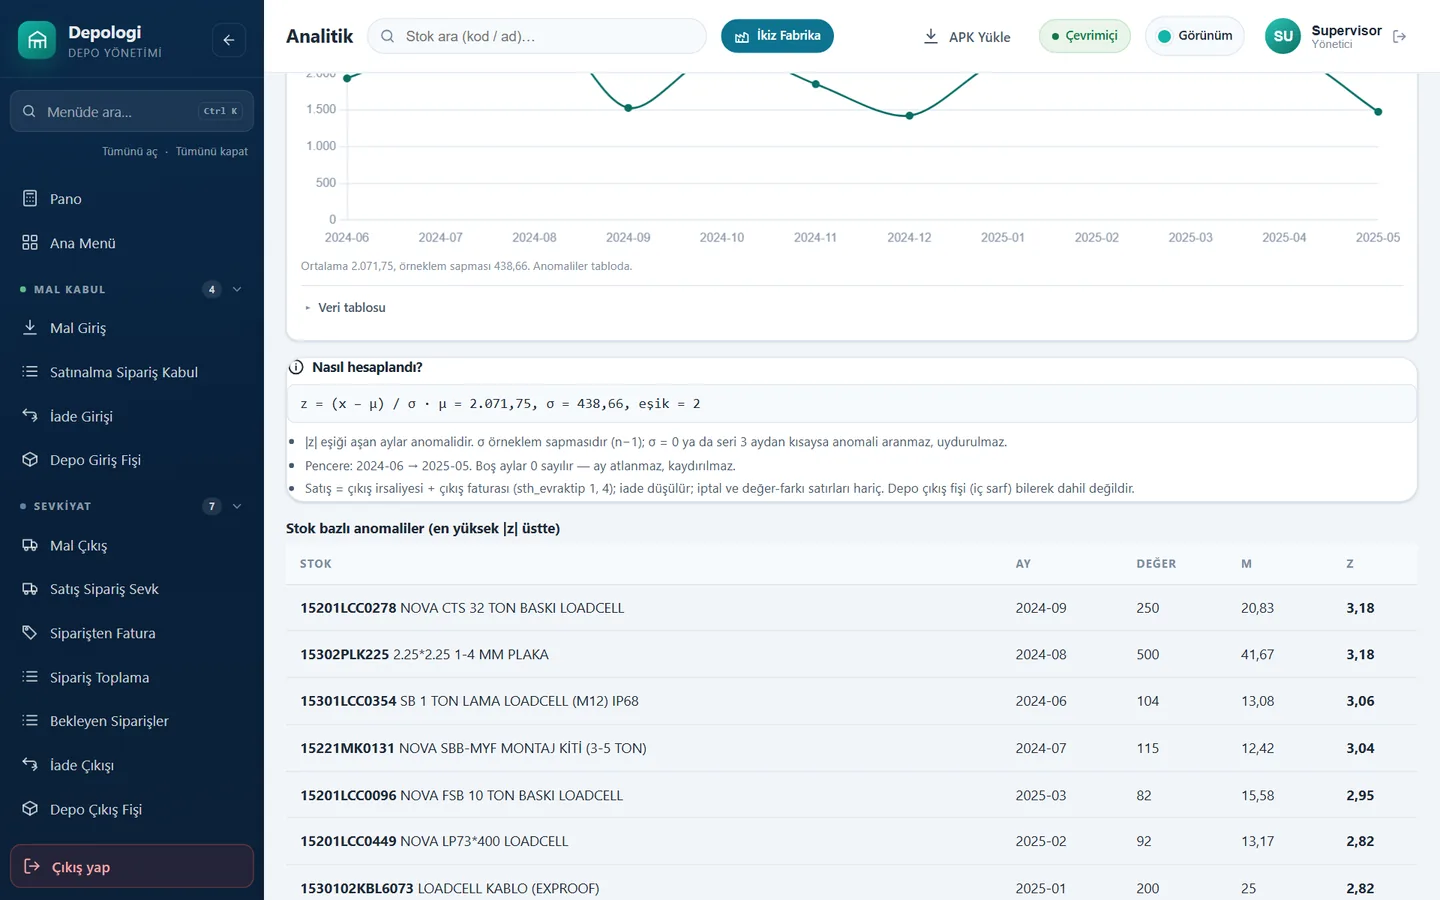Click the Satınalma Sipariş Kabul list icon
Screen dimensions: 1440x900
(30, 371)
